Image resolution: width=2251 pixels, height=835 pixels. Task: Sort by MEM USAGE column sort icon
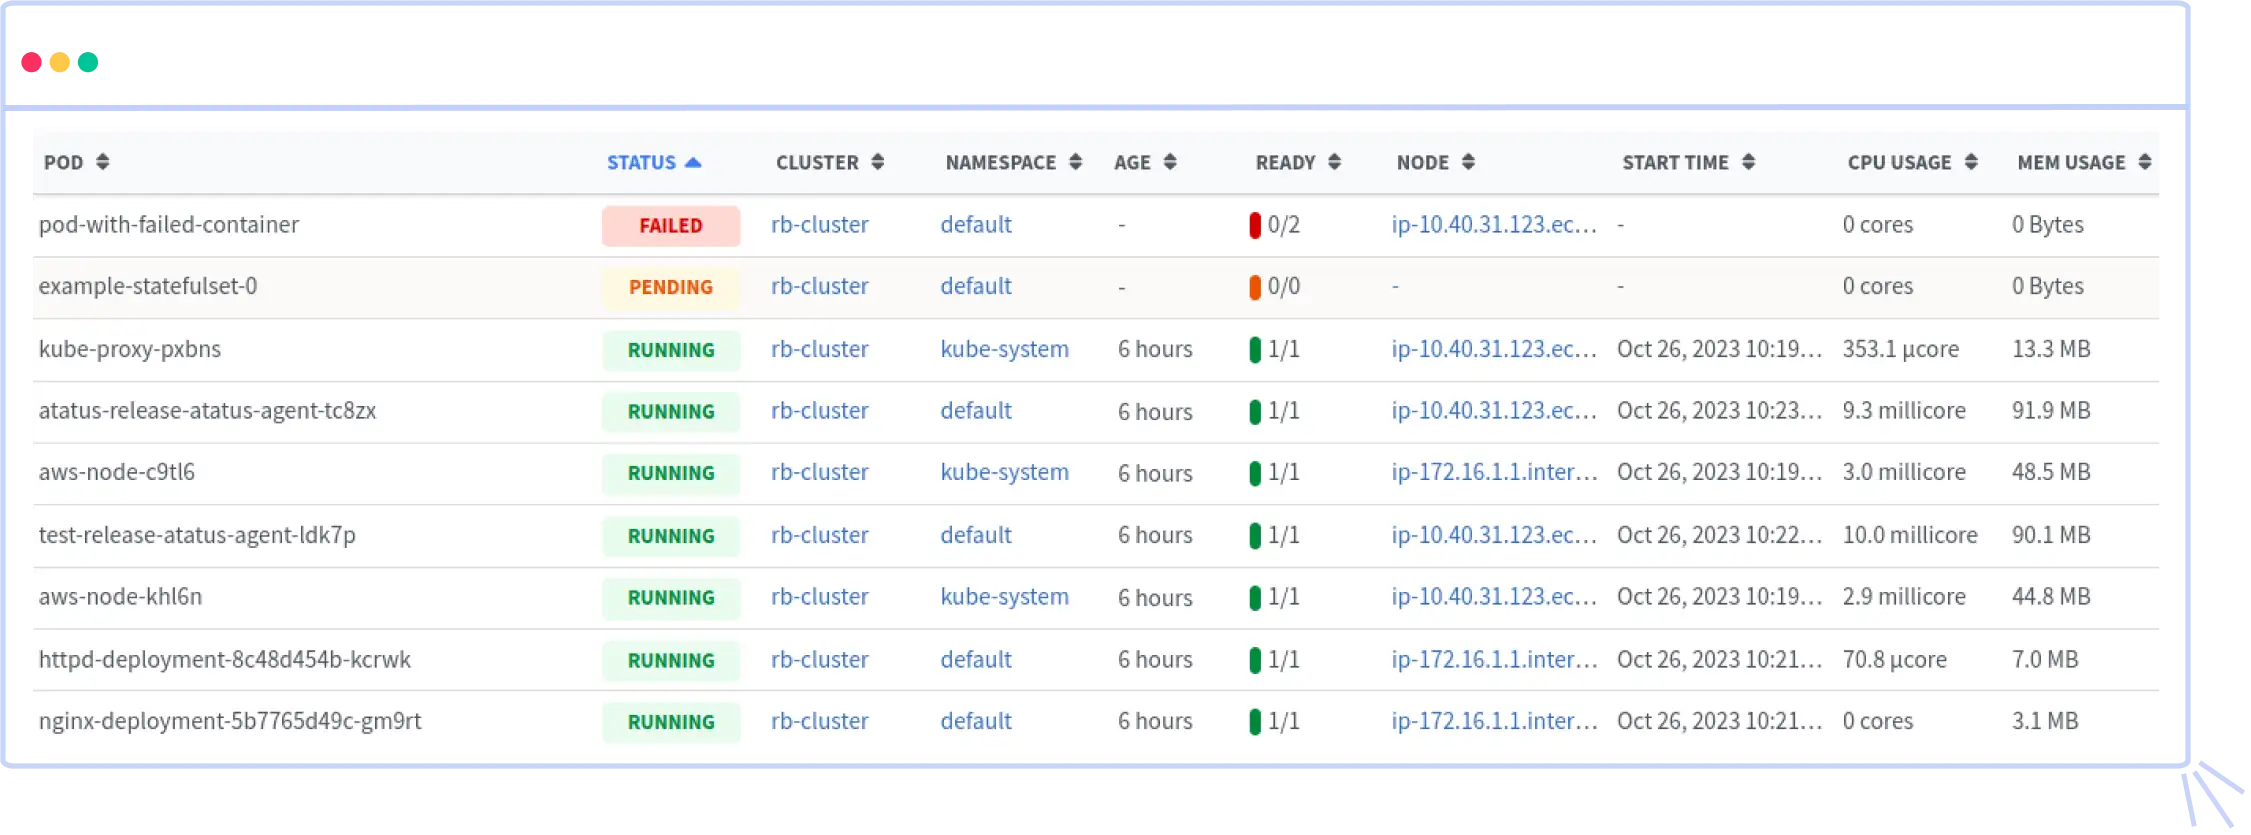(x=2145, y=162)
